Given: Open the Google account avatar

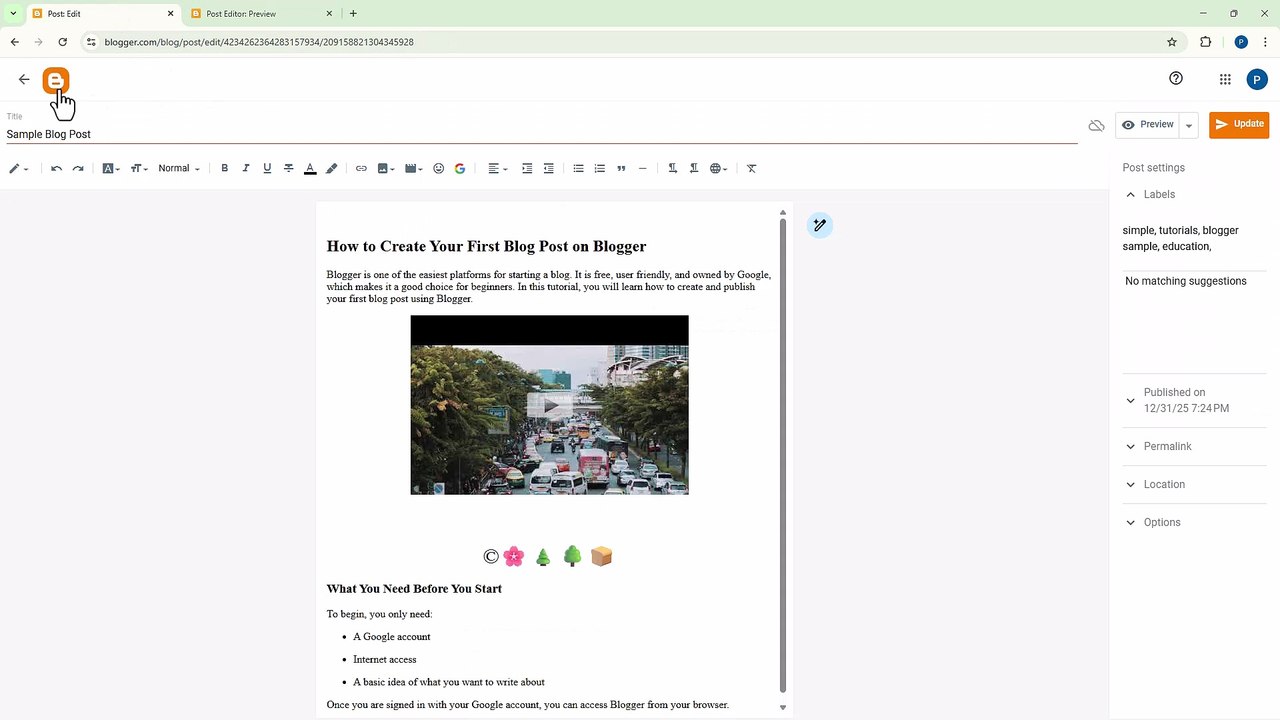Looking at the screenshot, I should 1257,80.
